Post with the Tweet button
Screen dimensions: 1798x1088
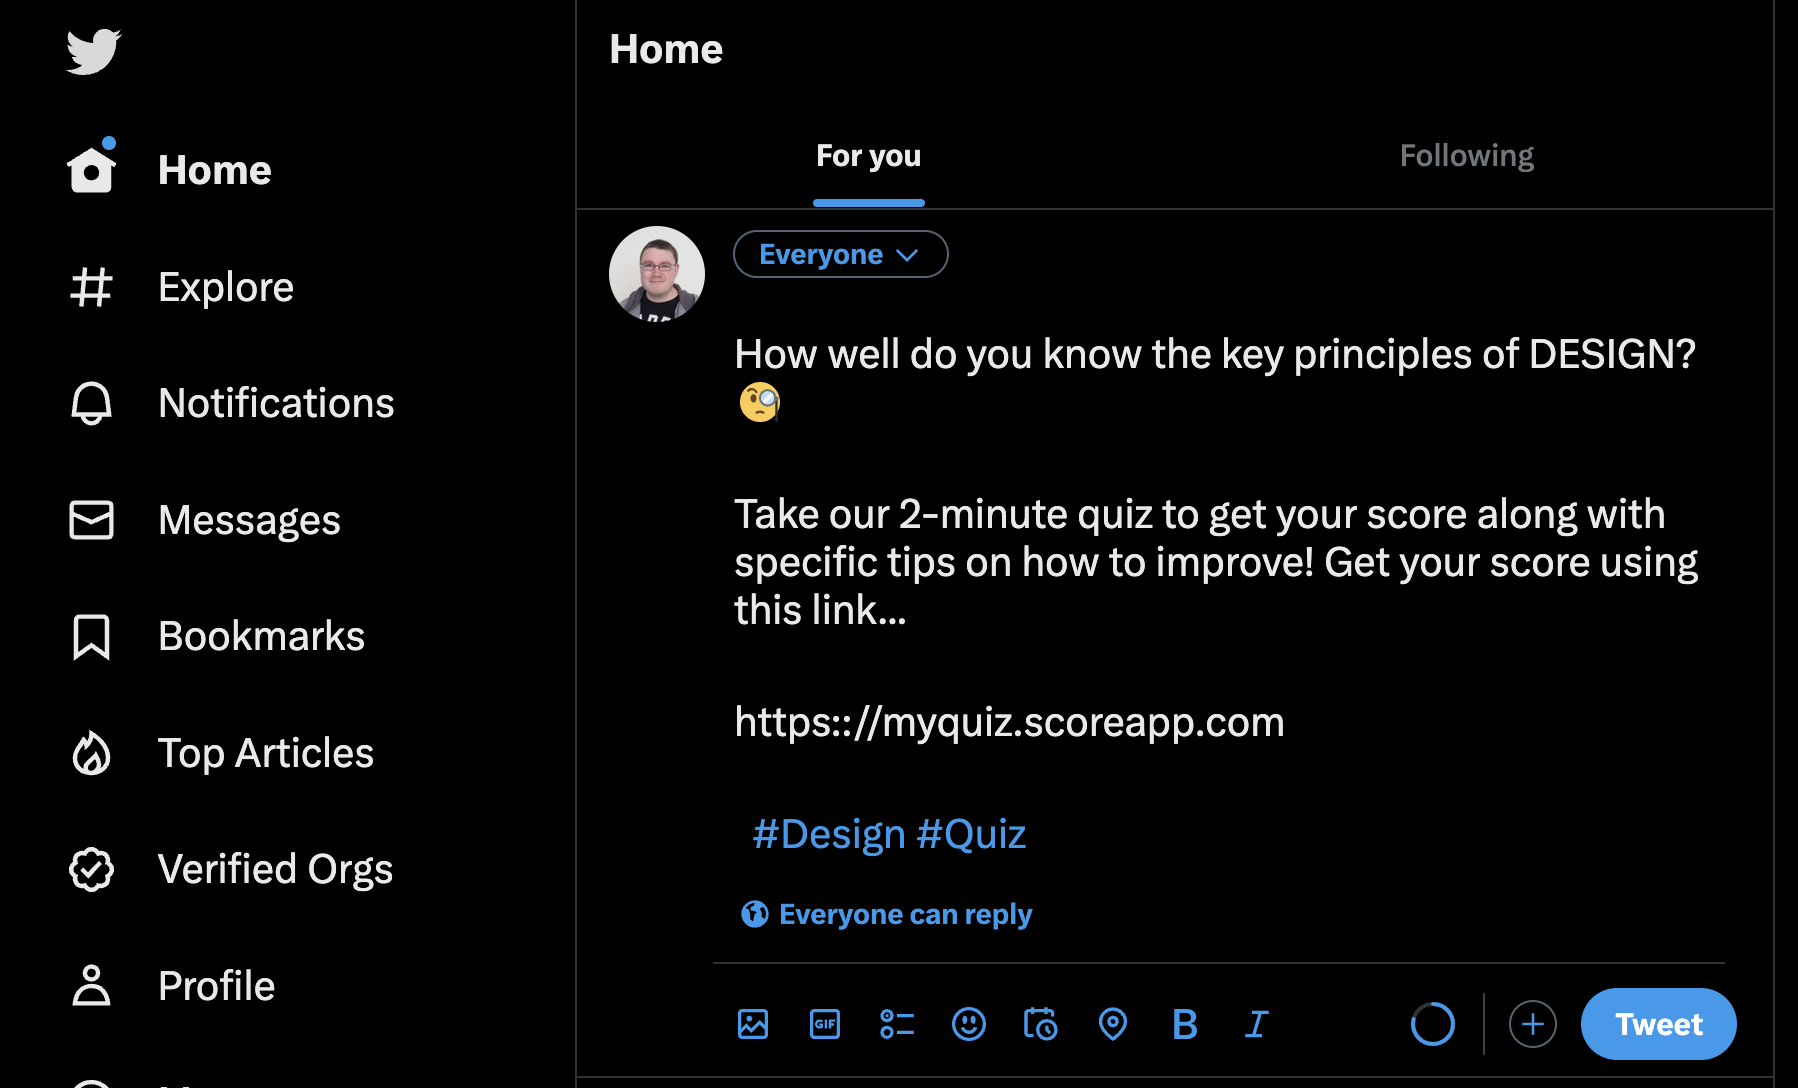coord(1658,1024)
